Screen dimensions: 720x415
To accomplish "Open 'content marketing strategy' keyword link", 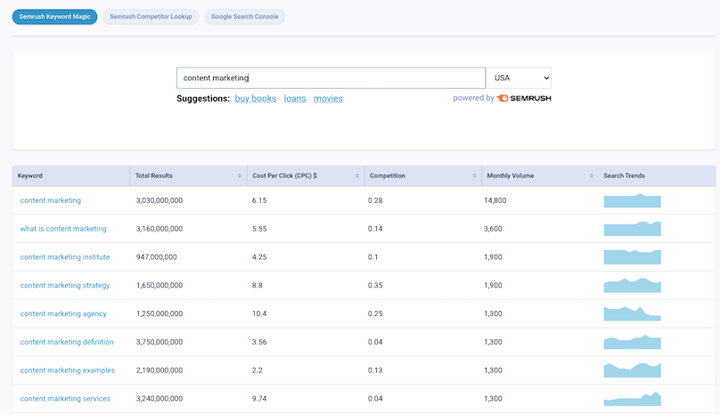I will (x=65, y=286).
